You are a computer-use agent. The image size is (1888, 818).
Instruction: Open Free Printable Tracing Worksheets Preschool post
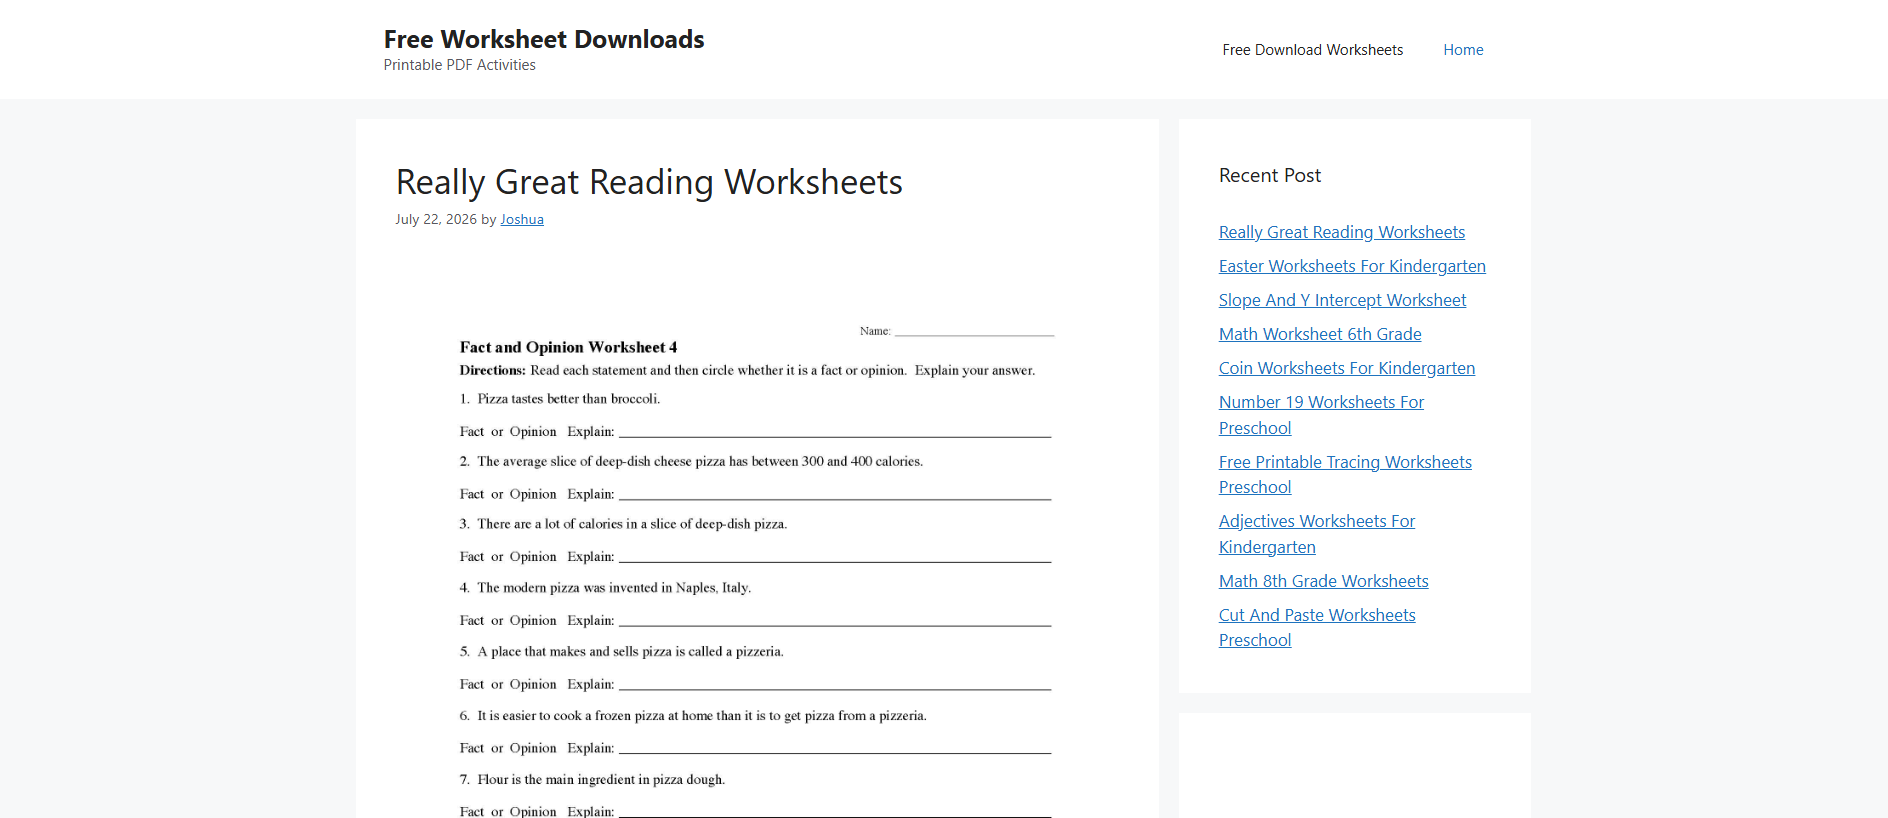[1345, 474]
